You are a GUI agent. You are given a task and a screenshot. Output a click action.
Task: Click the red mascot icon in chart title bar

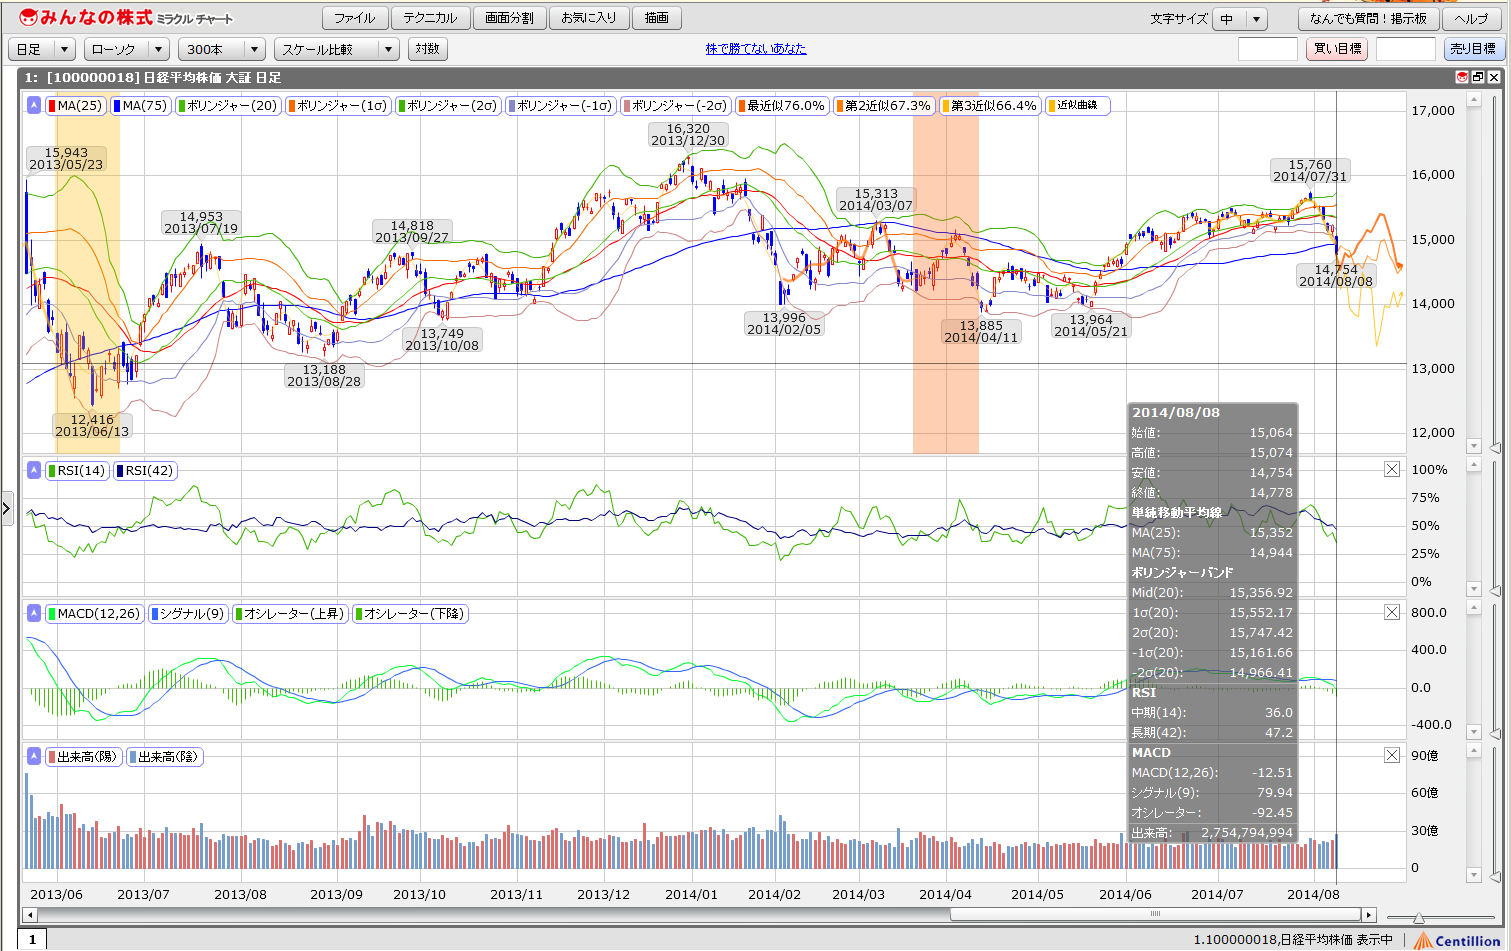(x=1461, y=77)
